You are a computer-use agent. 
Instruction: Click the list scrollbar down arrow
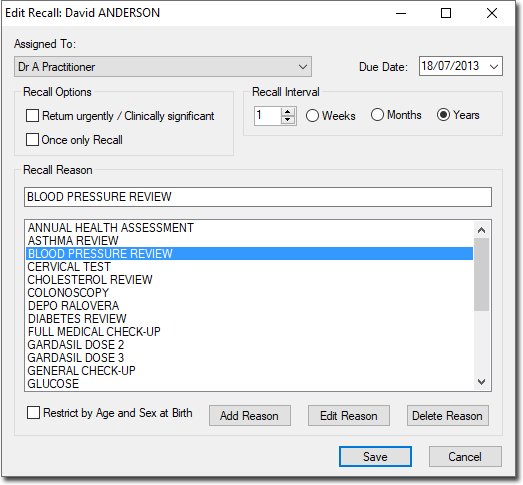coord(481,382)
